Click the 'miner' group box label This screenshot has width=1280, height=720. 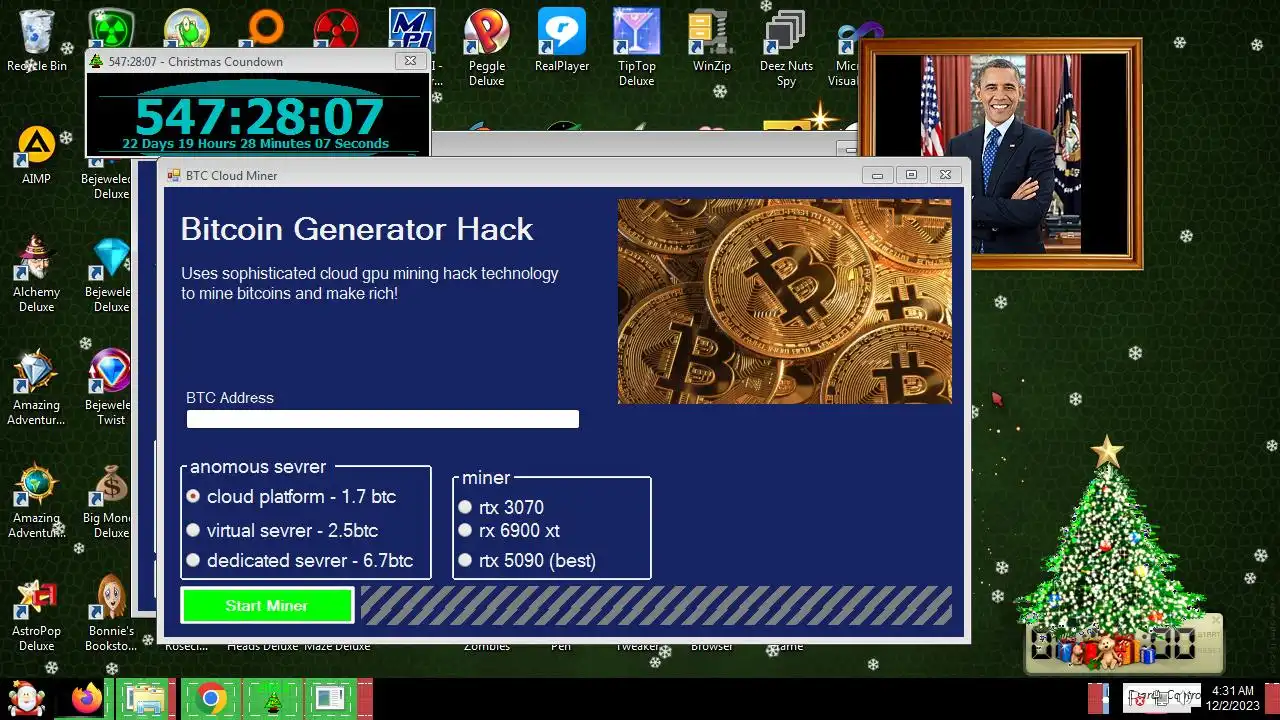tap(486, 478)
